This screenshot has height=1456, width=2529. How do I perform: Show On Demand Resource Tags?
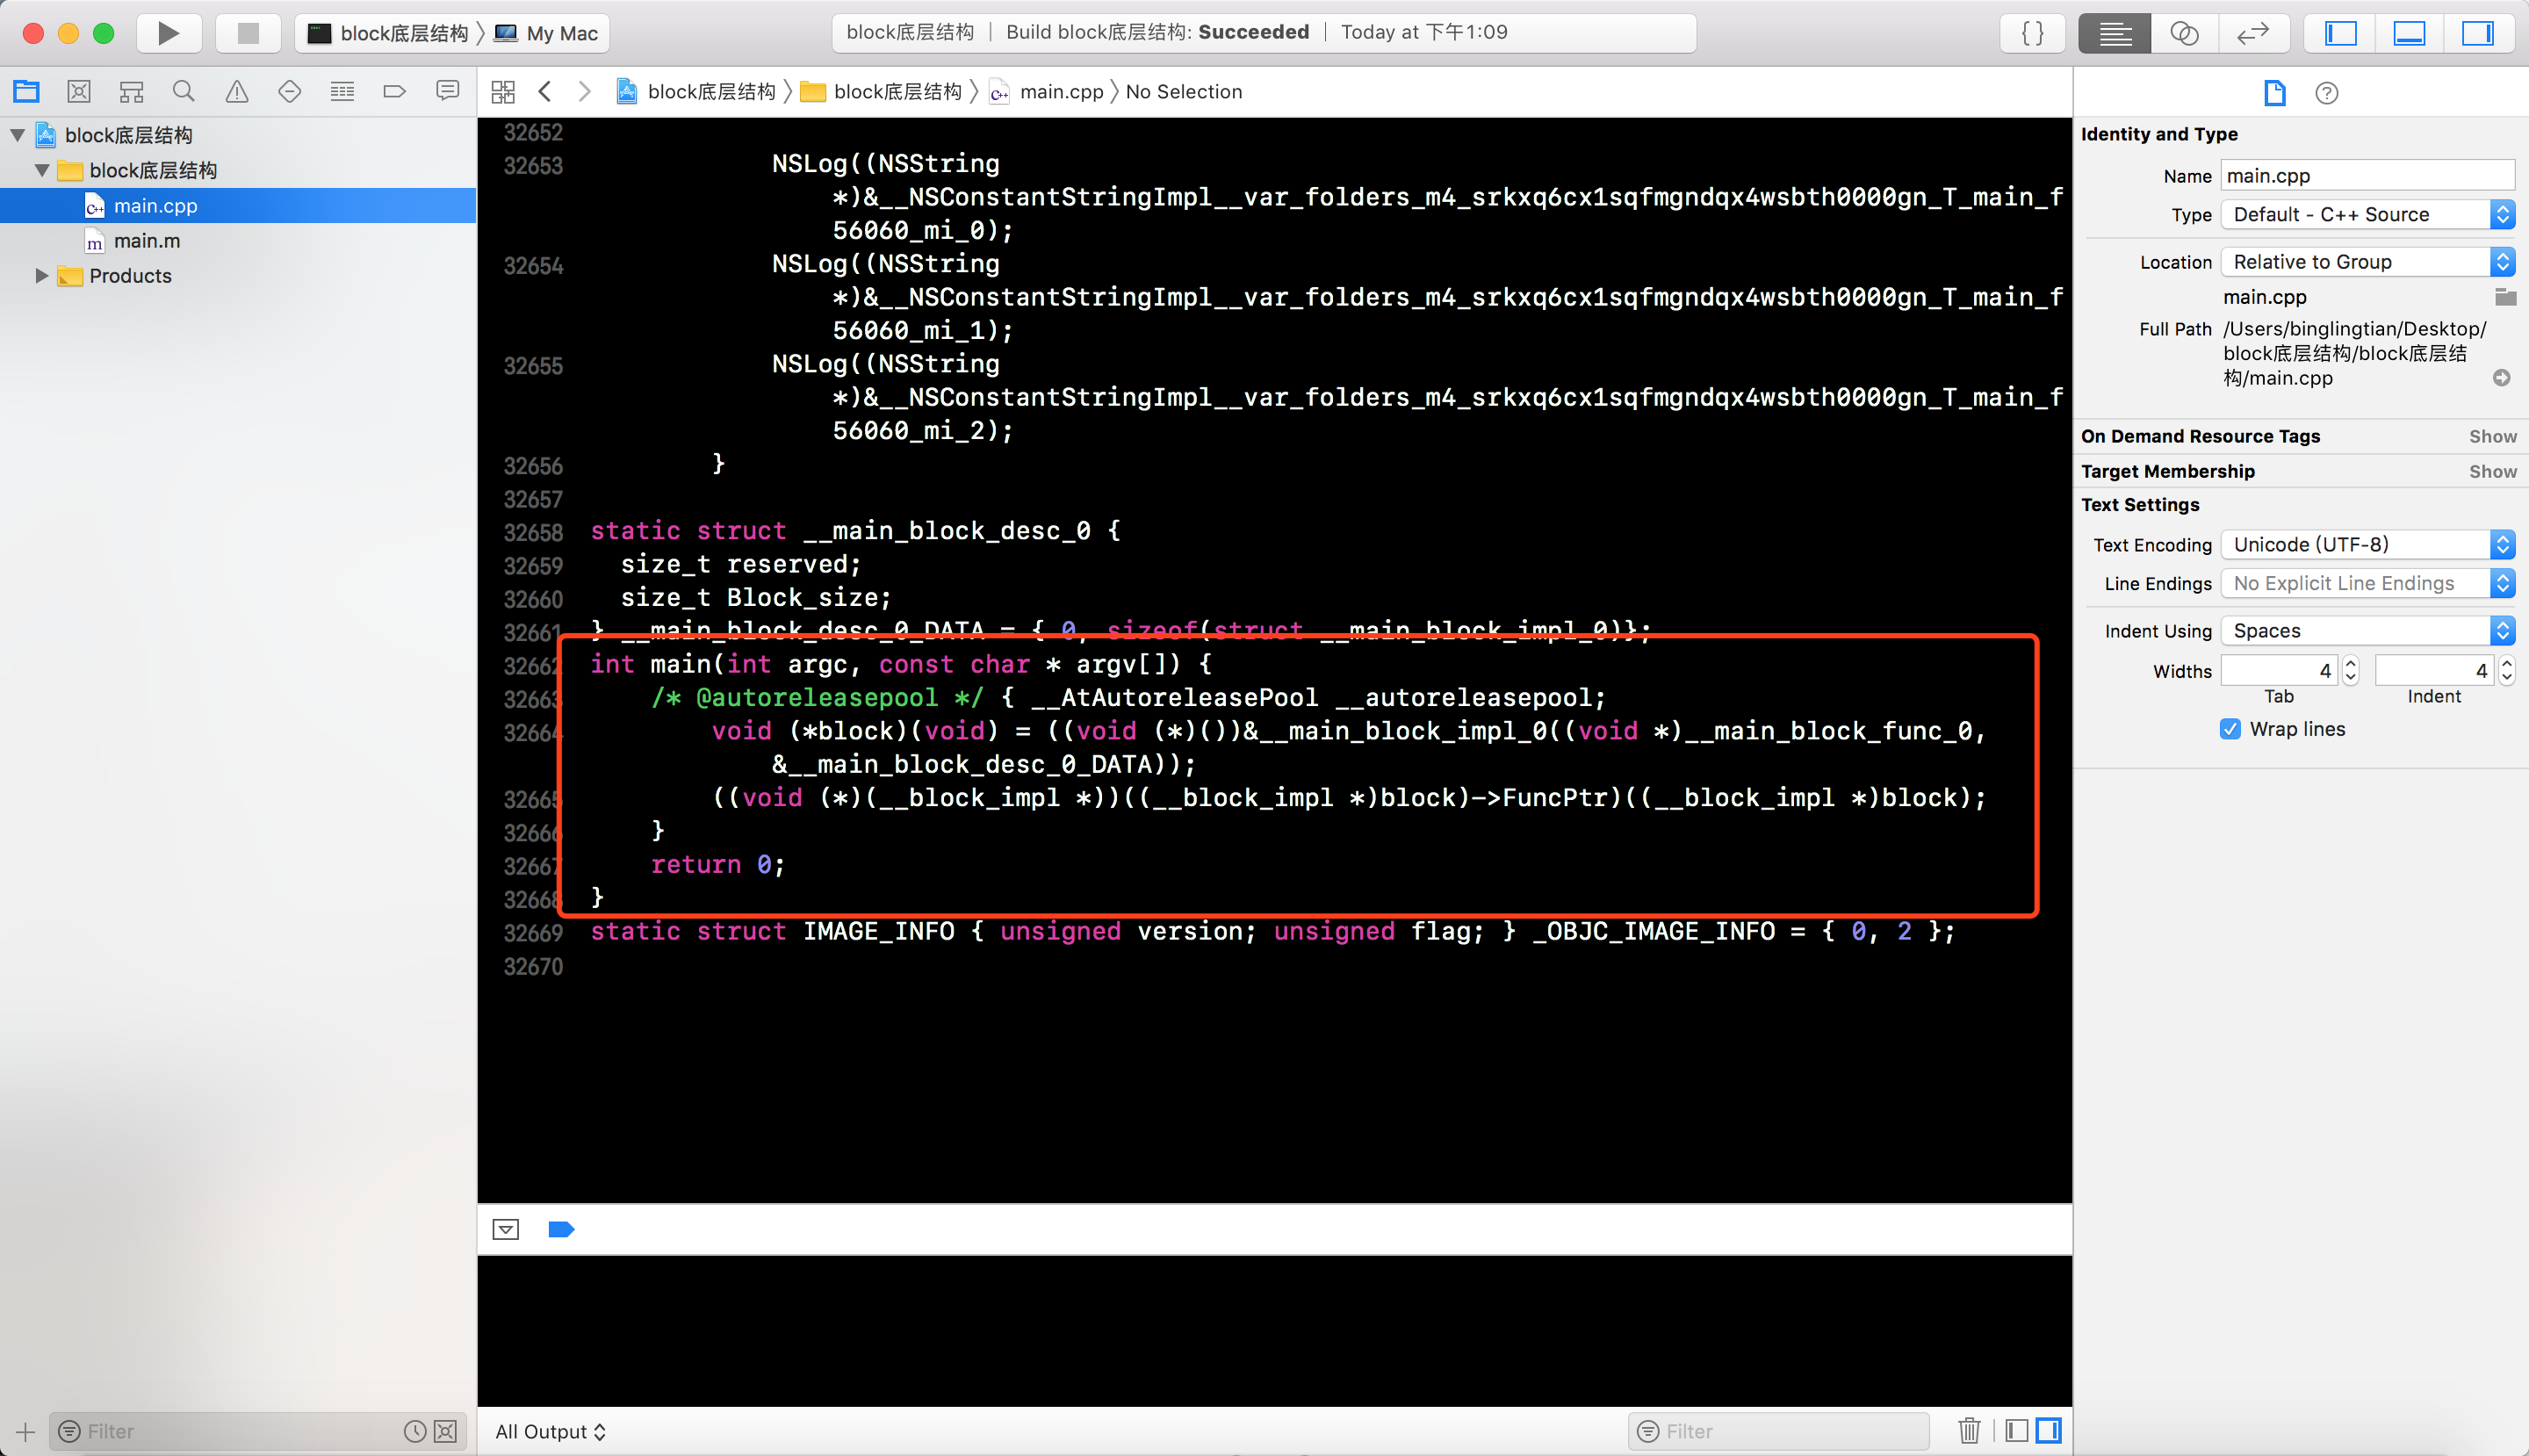coord(2492,436)
